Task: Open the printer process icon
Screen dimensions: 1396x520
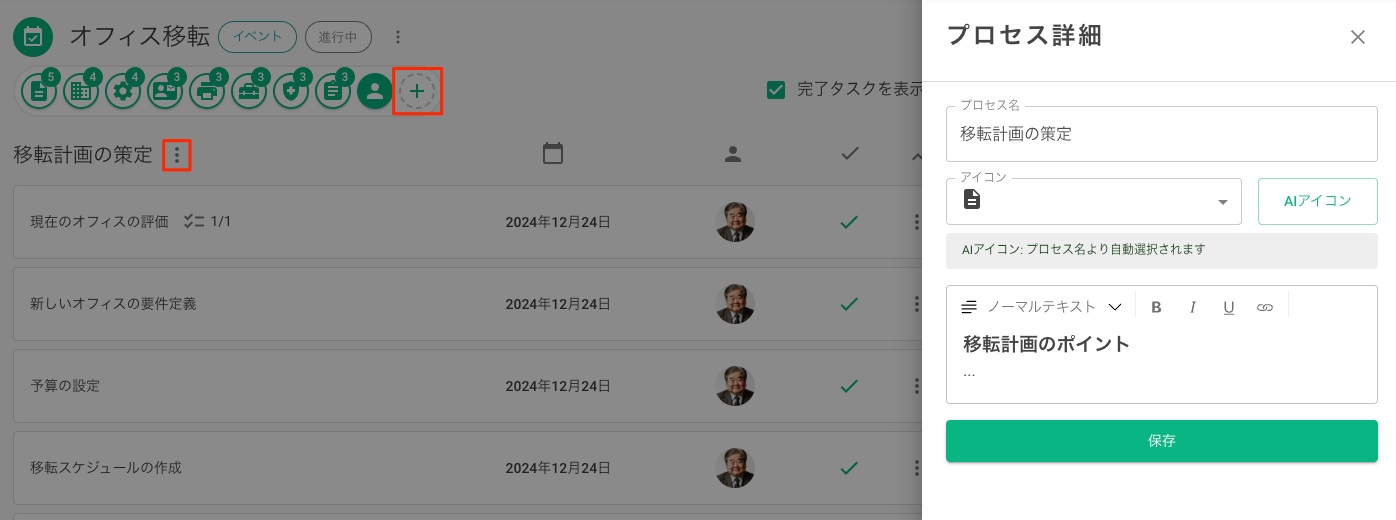Action: tap(207, 92)
